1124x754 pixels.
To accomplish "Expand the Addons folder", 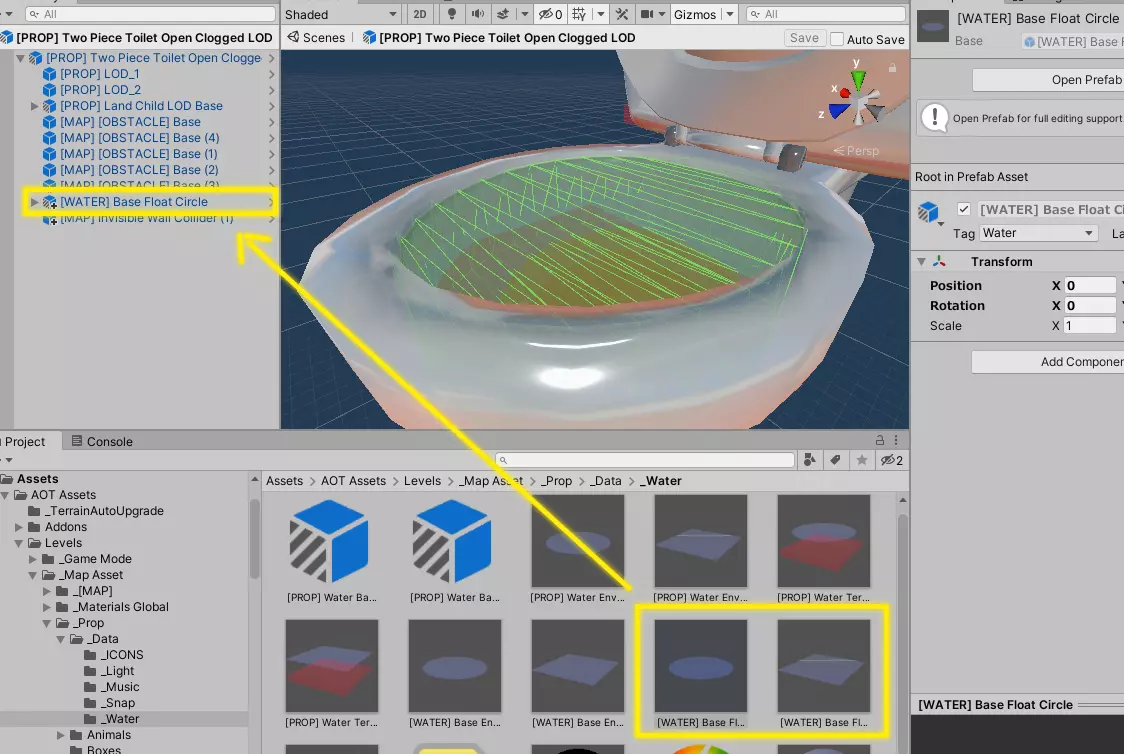I will [x=19, y=528].
